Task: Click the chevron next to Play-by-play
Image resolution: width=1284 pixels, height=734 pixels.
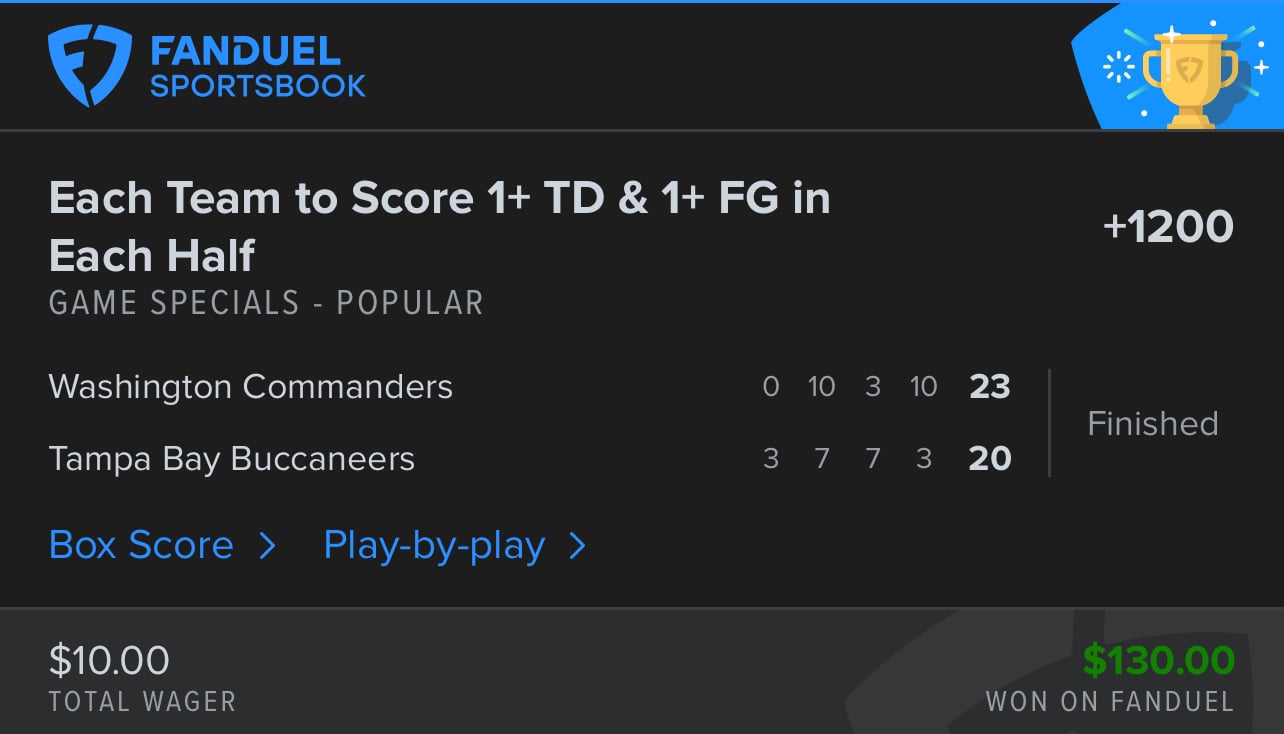Action: tap(577, 546)
